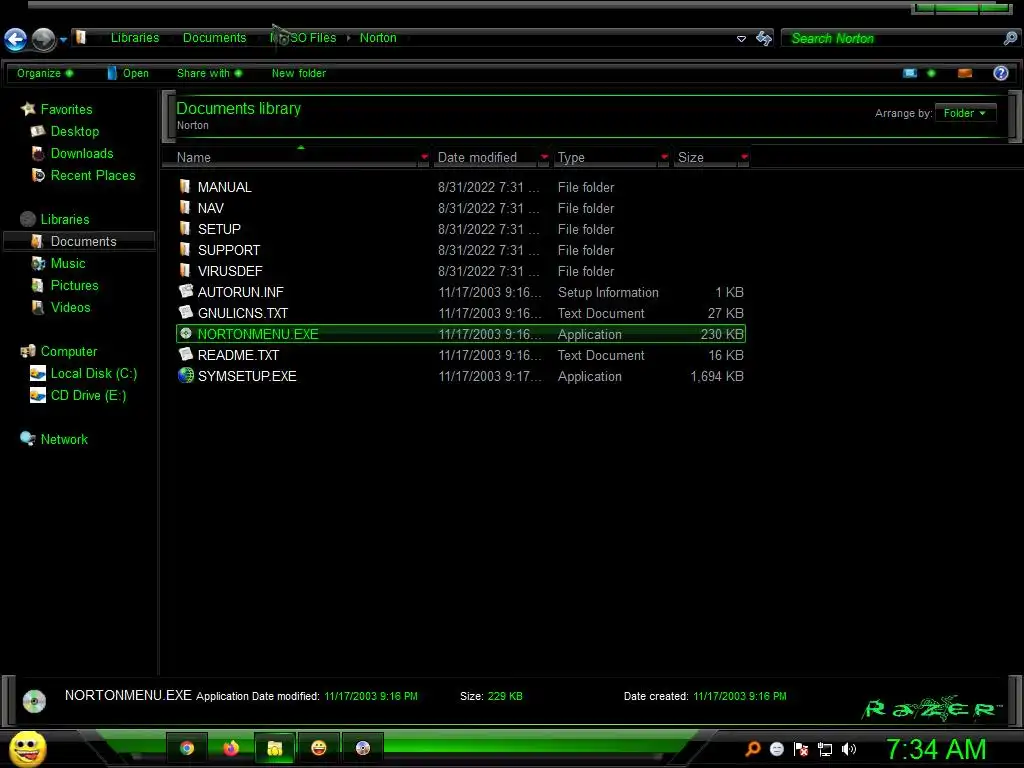The width and height of the screenshot is (1024, 768).
Task: Click the 7:34 AM clock
Action: point(935,749)
